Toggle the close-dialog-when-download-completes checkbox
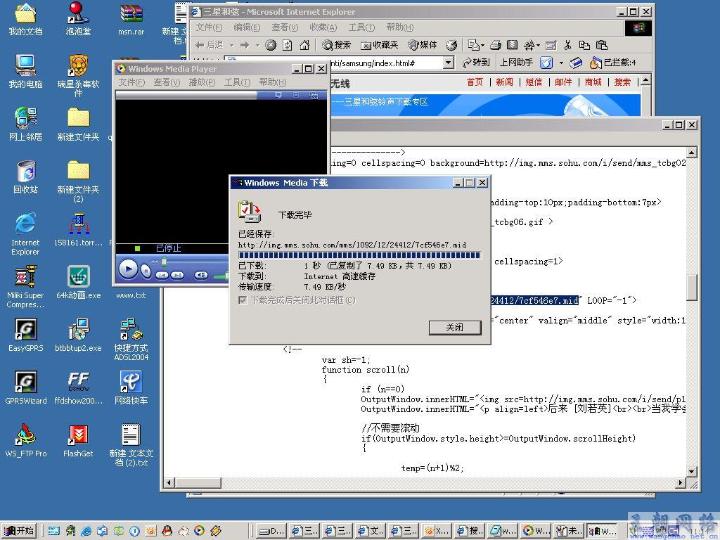Viewport: 720px width, 540px height. pos(243,300)
